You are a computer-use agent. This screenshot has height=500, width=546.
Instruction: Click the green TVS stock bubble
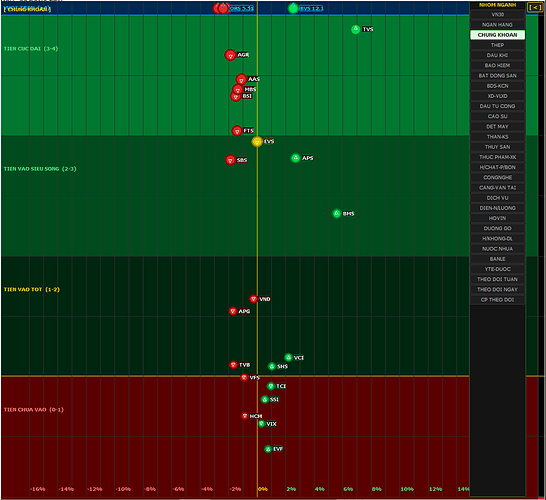[355, 29]
